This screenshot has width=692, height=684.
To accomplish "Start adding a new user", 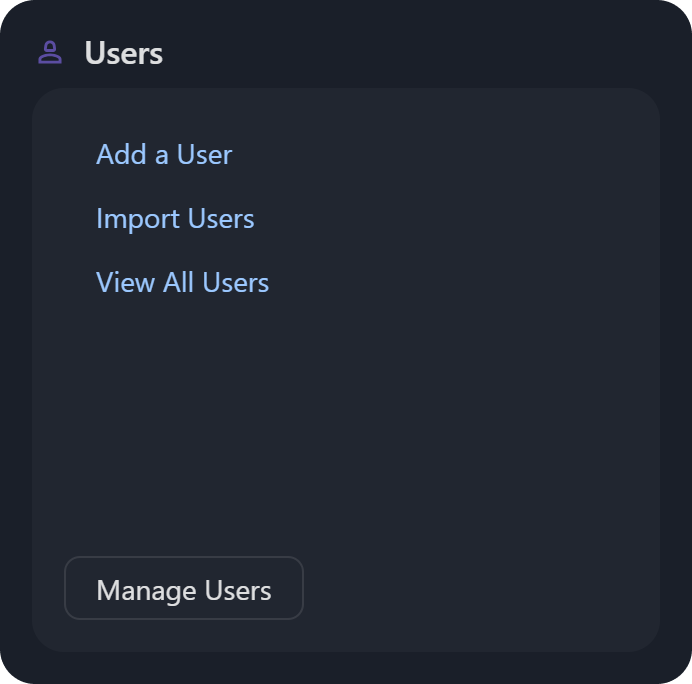I will coord(164,155).
